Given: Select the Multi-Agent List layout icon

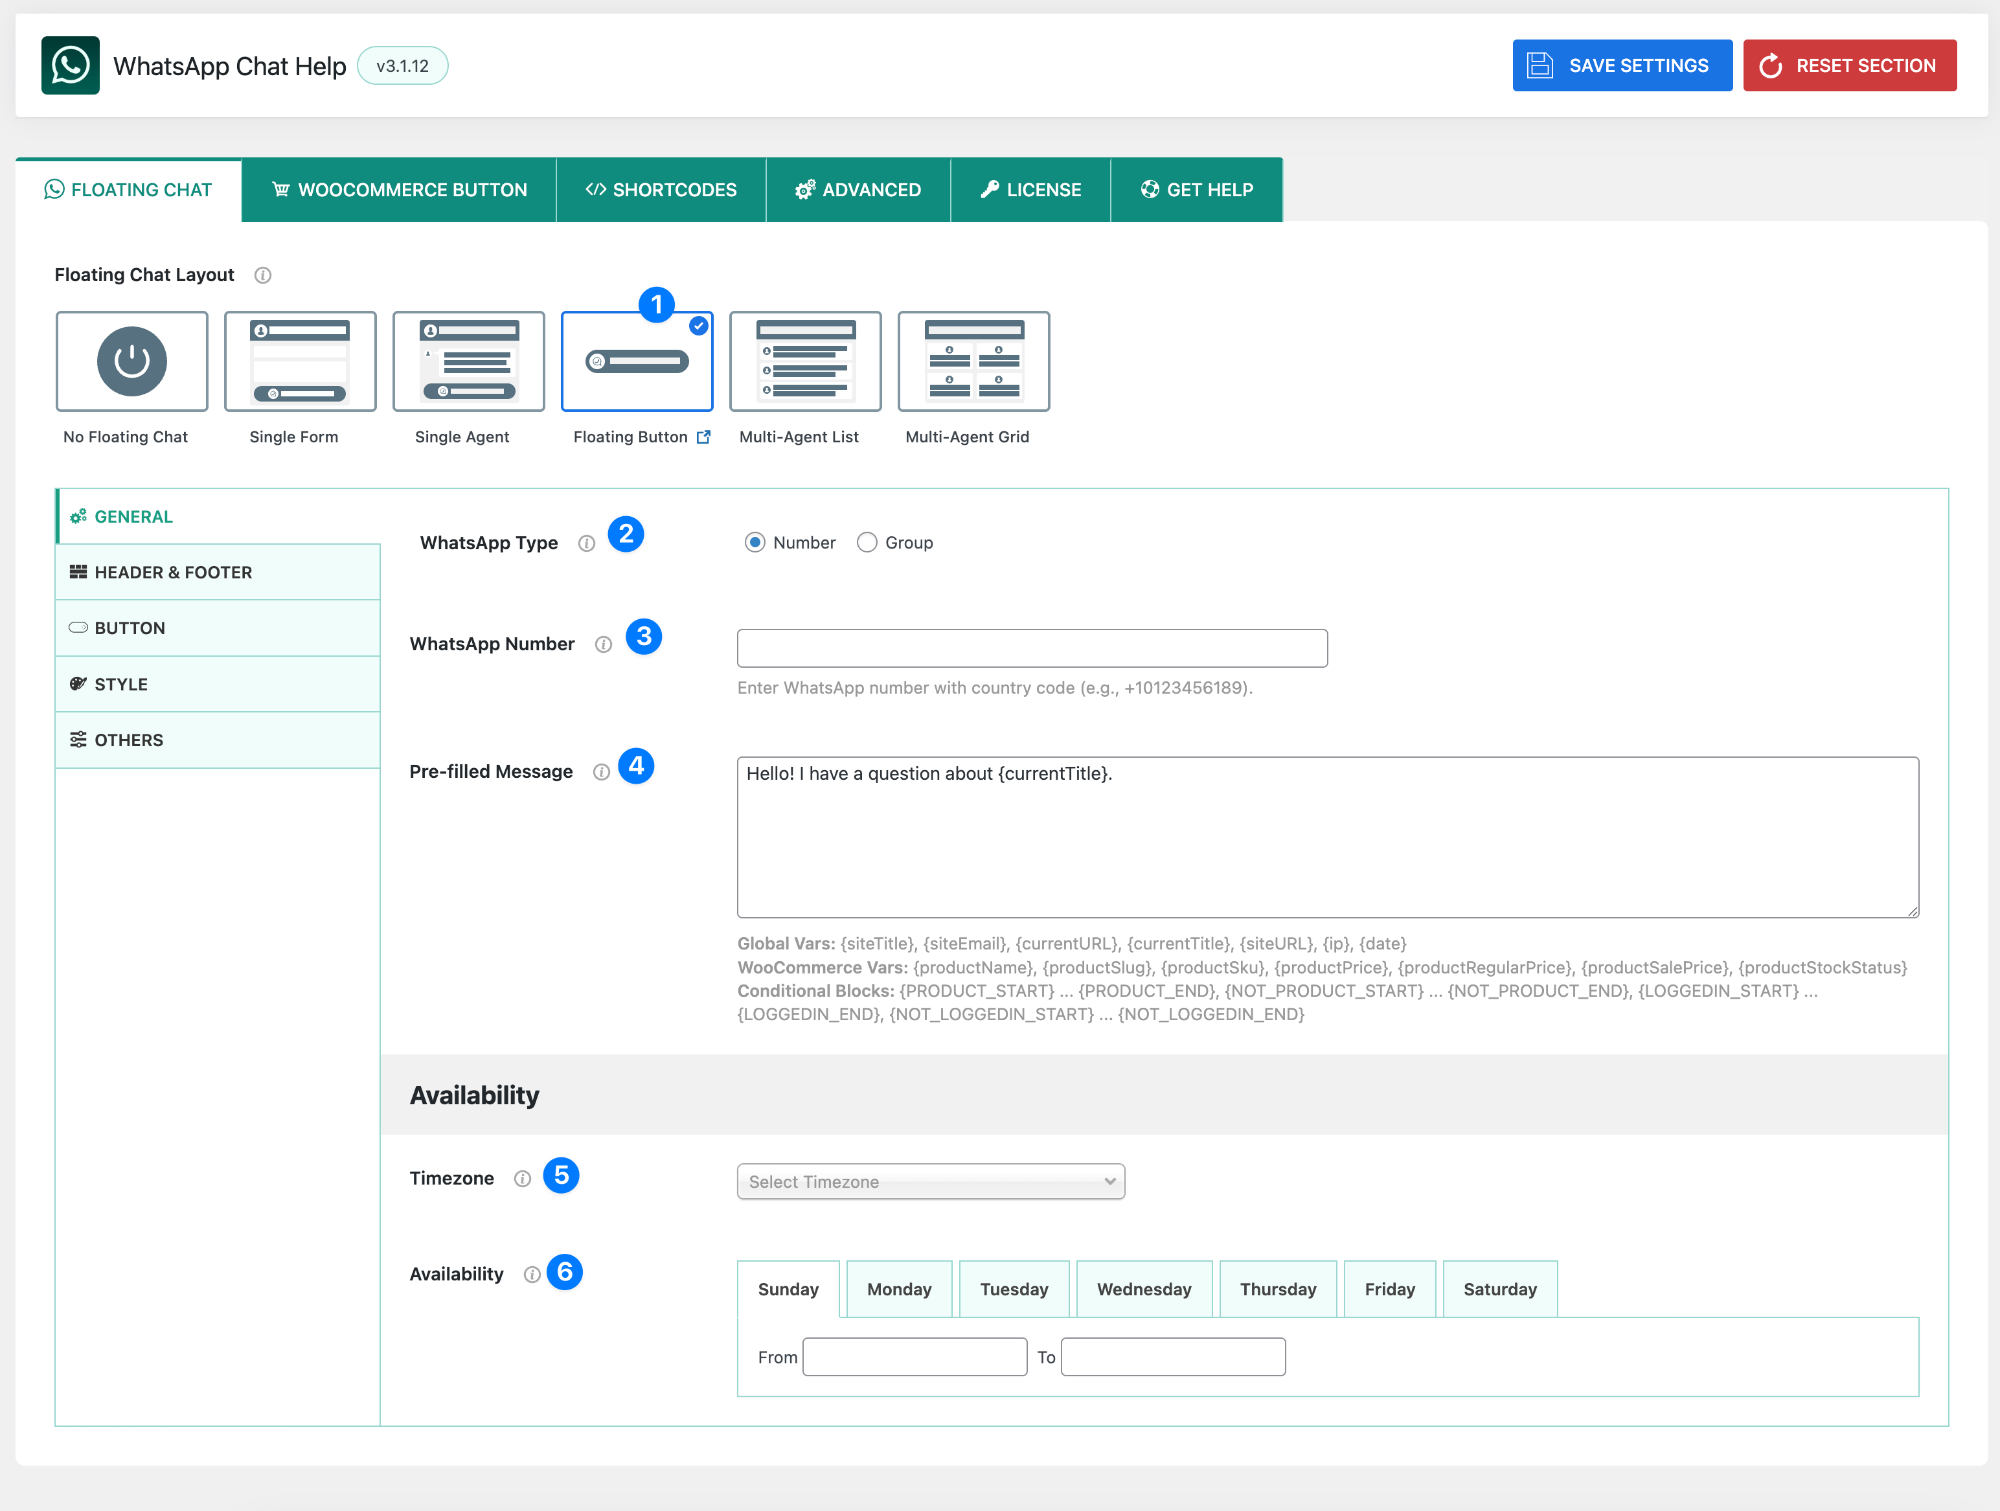Looking at the screenshot, I should tap(805, 361).
